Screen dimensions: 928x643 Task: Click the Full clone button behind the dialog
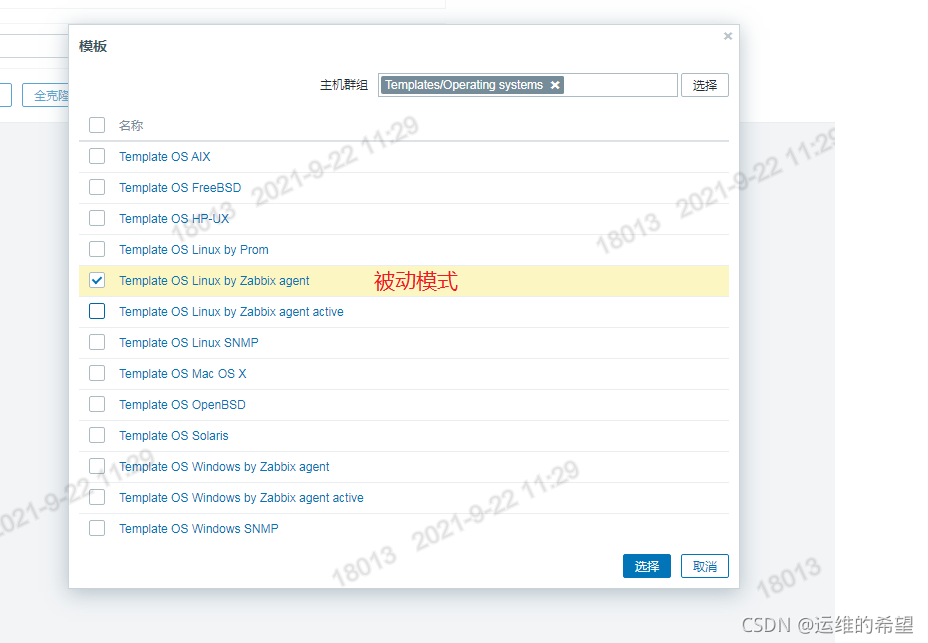[x=46, y=95]
